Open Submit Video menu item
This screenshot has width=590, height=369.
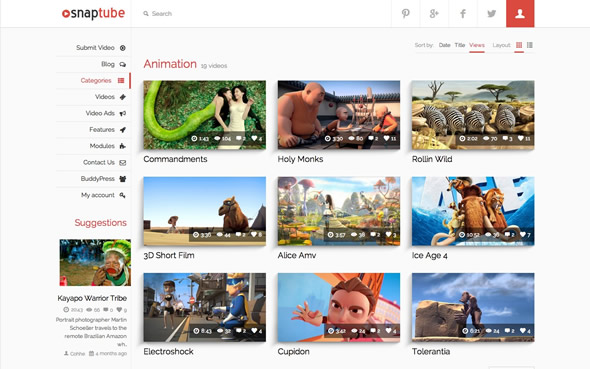coord(95,48)
